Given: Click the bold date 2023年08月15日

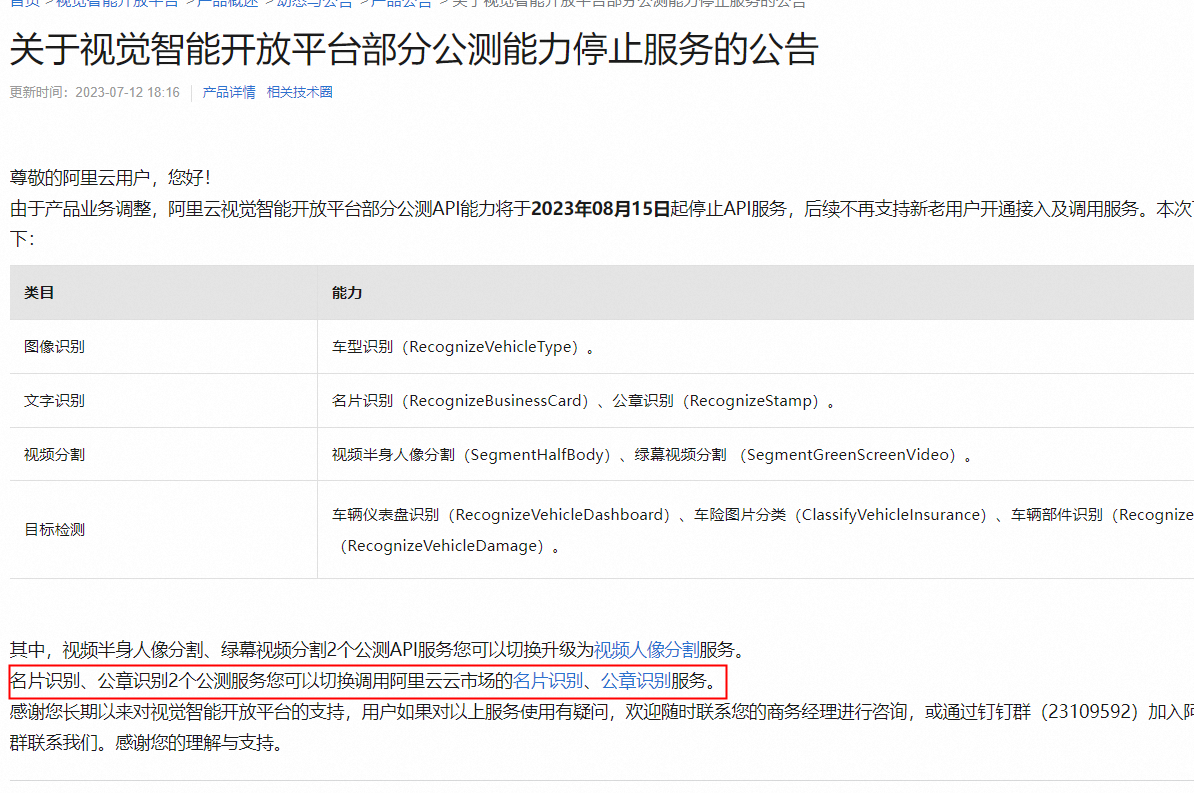Looking at the screenshot, I should (x=600, y=209).
